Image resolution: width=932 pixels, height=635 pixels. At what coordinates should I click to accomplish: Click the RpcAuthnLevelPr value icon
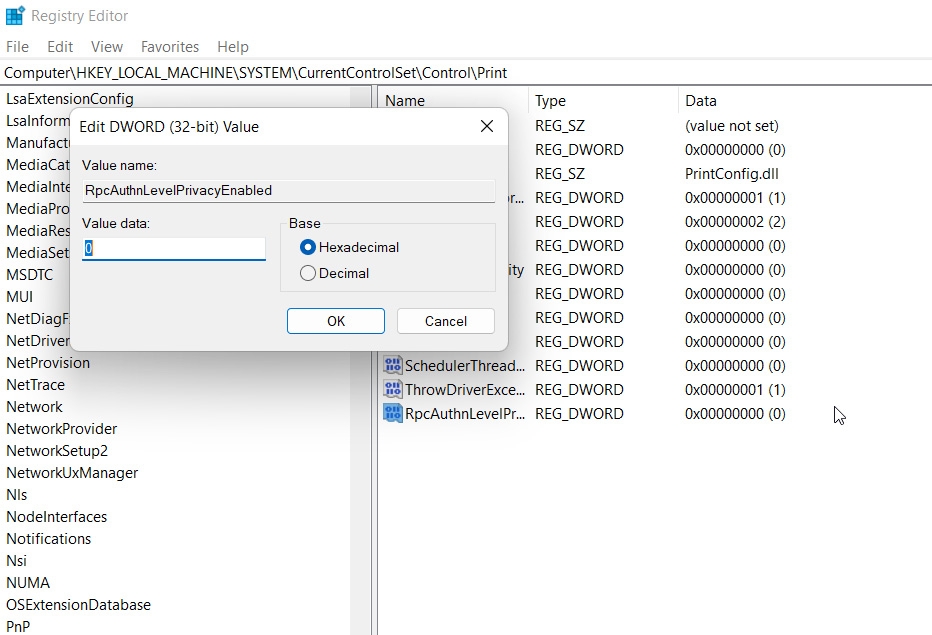(392, 413)
